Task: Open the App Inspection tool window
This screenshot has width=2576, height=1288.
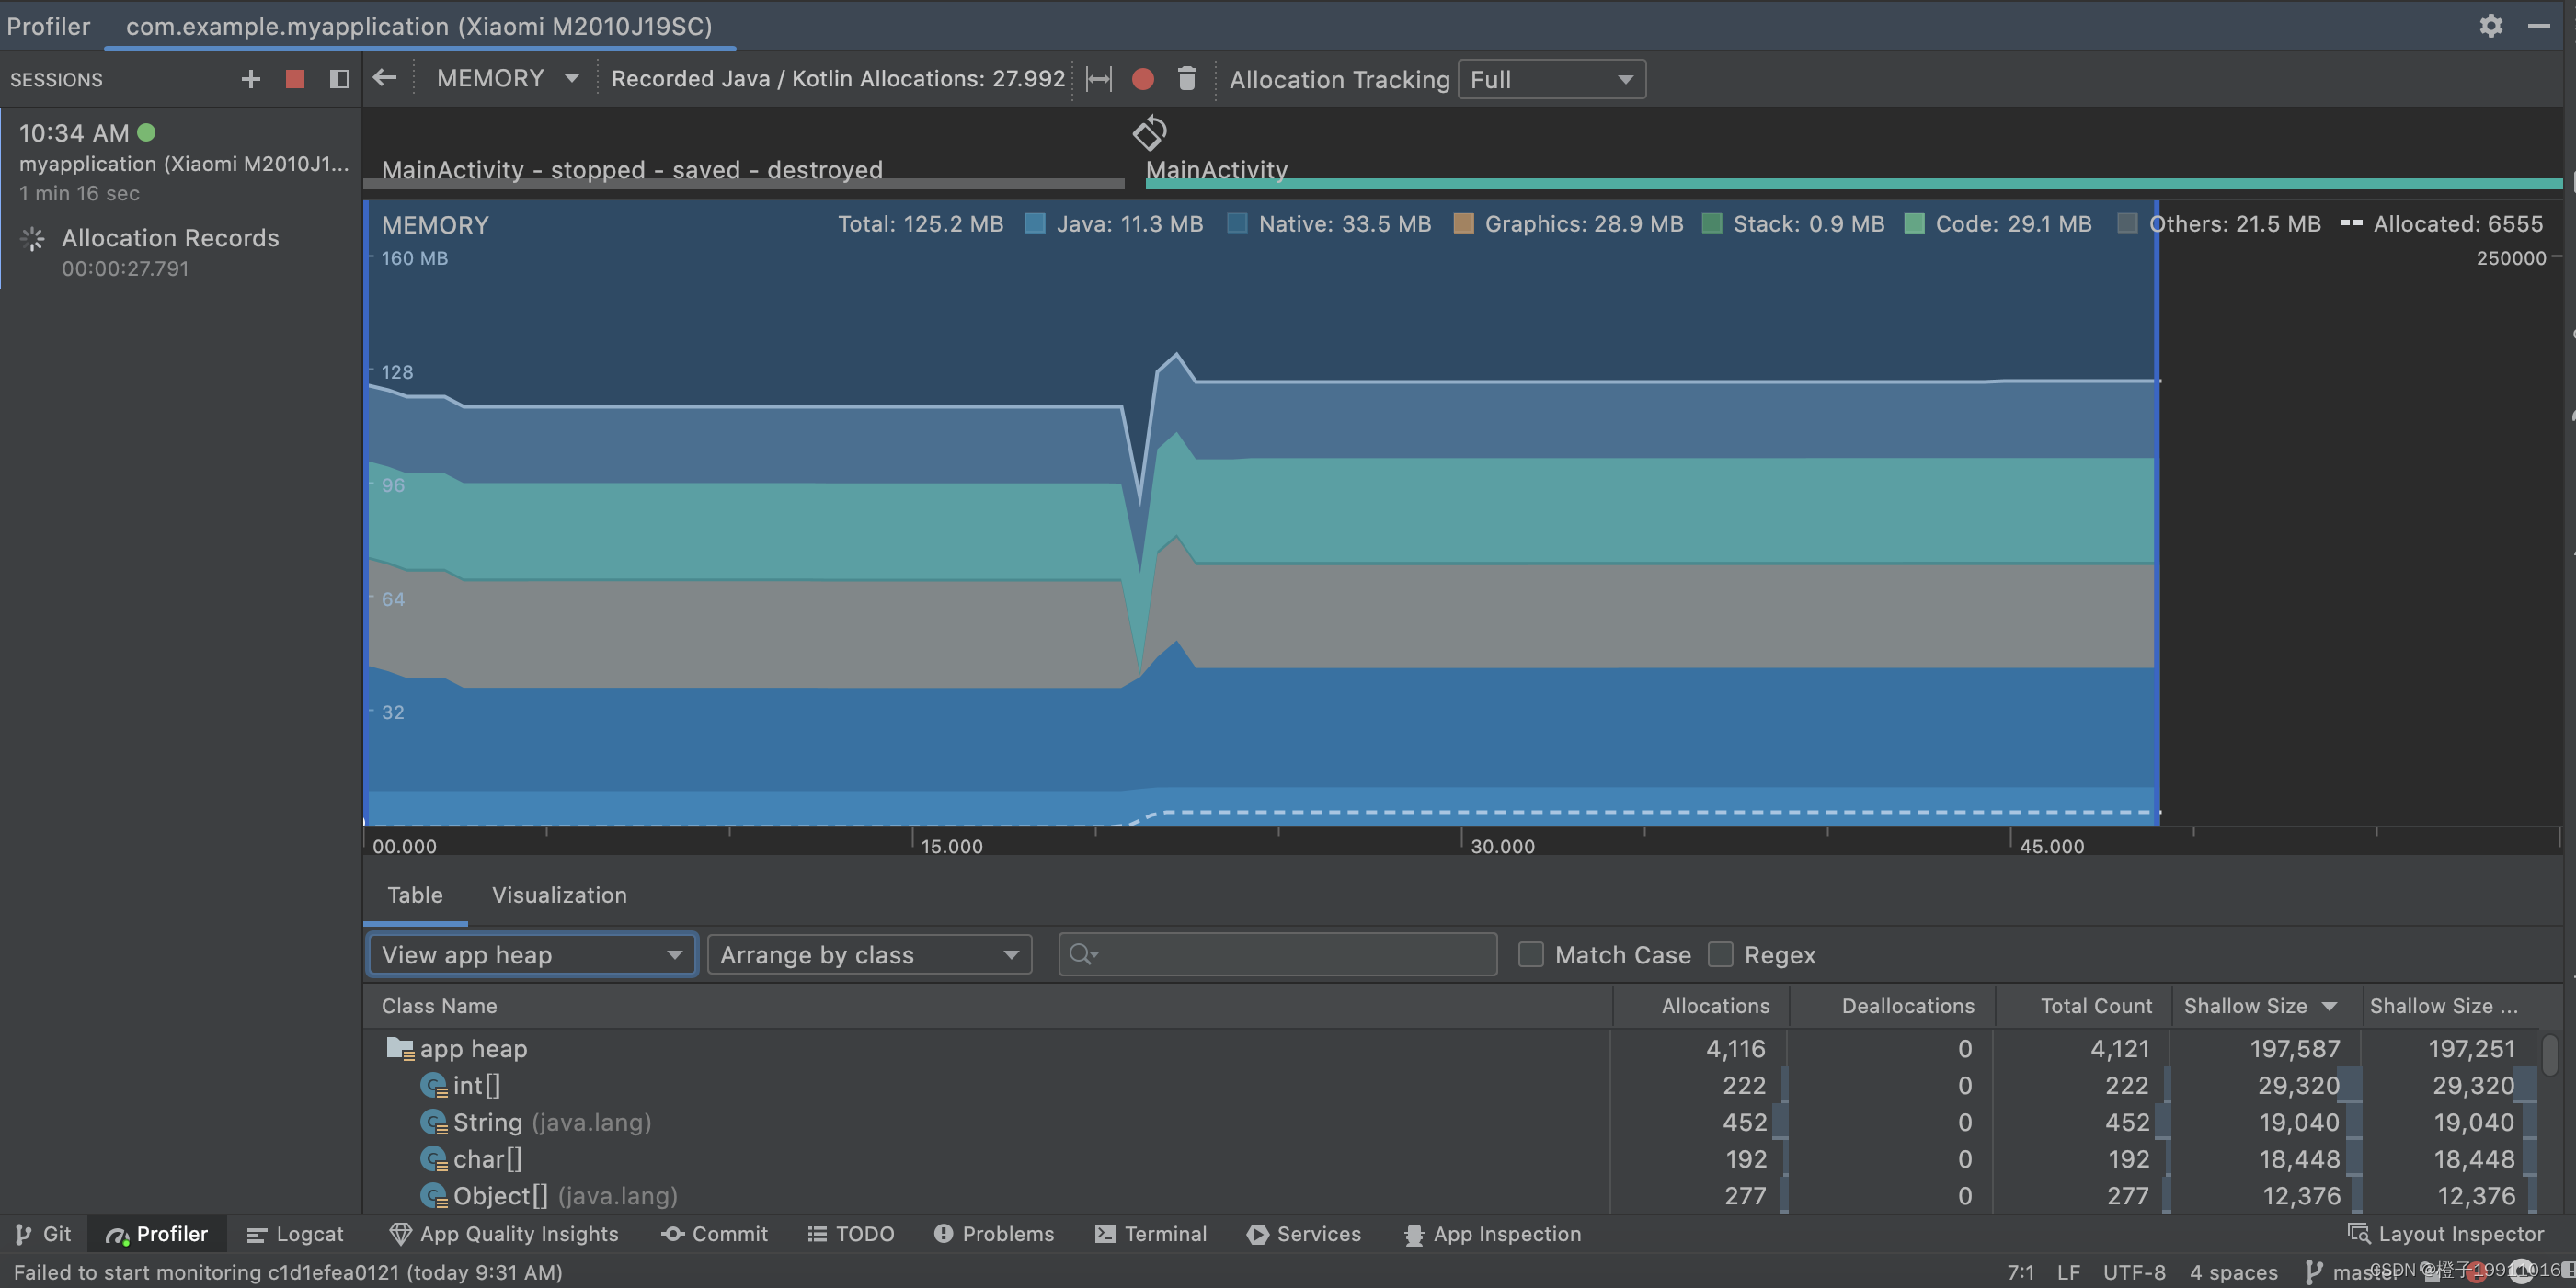Action: pos(1493,1233)
